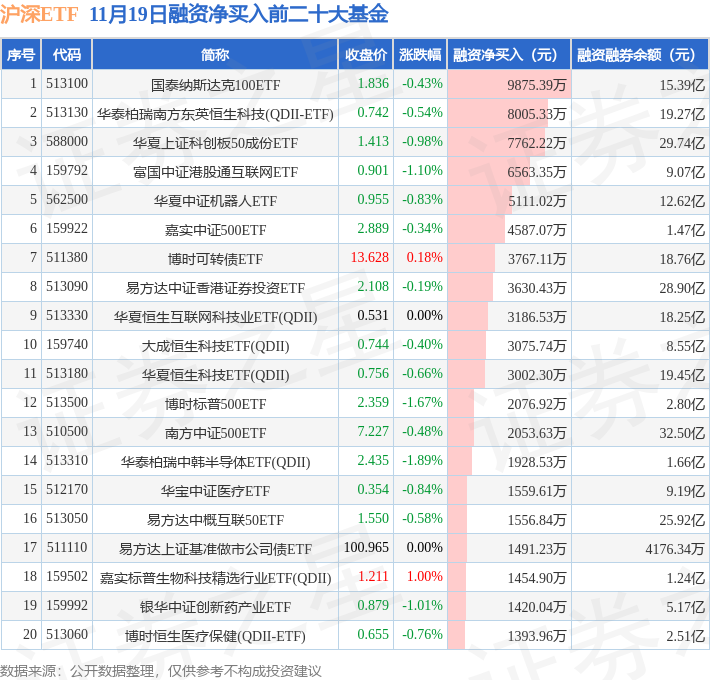Select fund code 588000
This screenshot has width=710, height=680.
[x=67, y=142]
